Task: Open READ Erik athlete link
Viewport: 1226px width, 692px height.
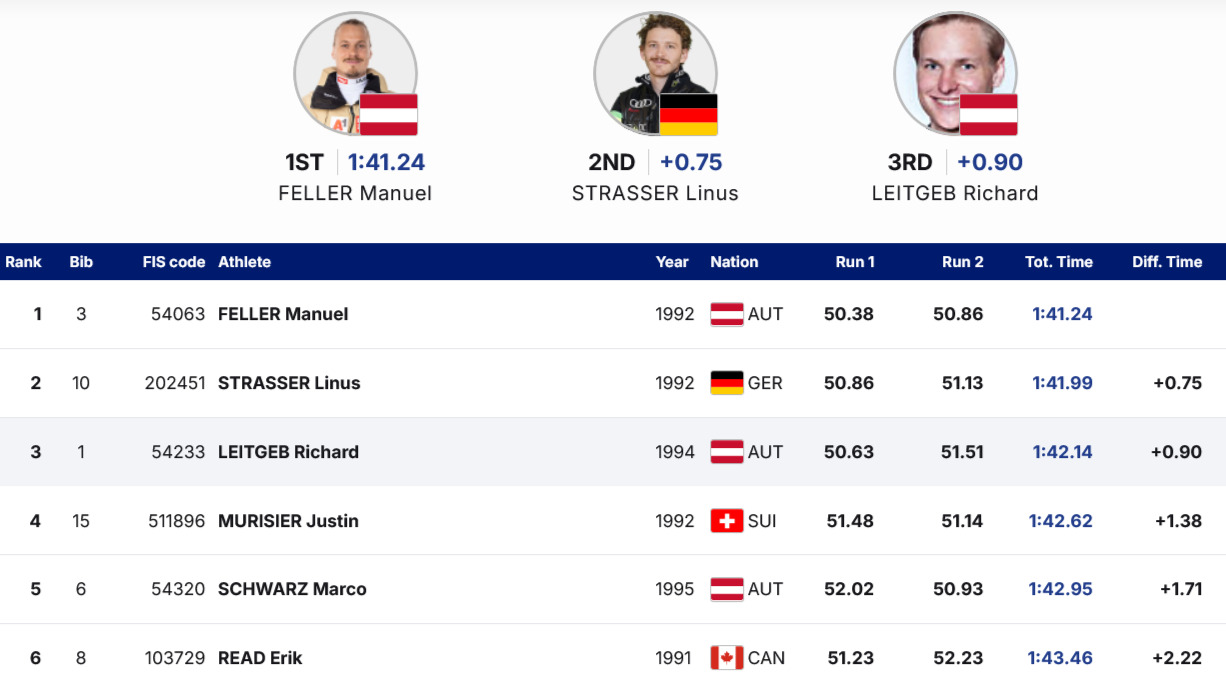Action: [x=260, y=658]
